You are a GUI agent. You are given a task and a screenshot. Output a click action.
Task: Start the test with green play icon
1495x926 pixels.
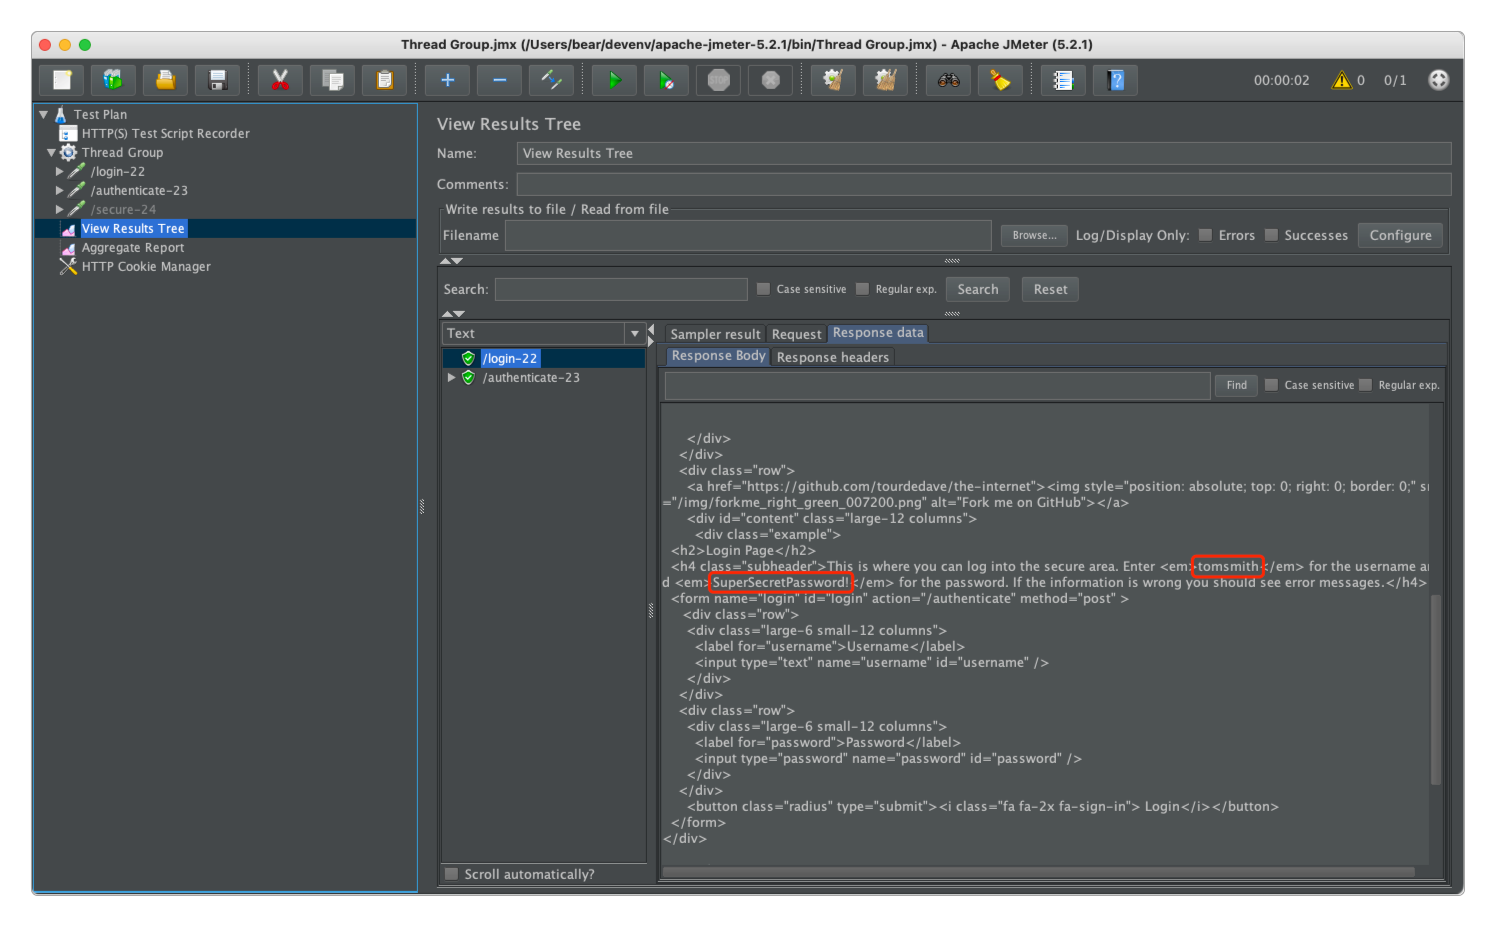point(614,80)
